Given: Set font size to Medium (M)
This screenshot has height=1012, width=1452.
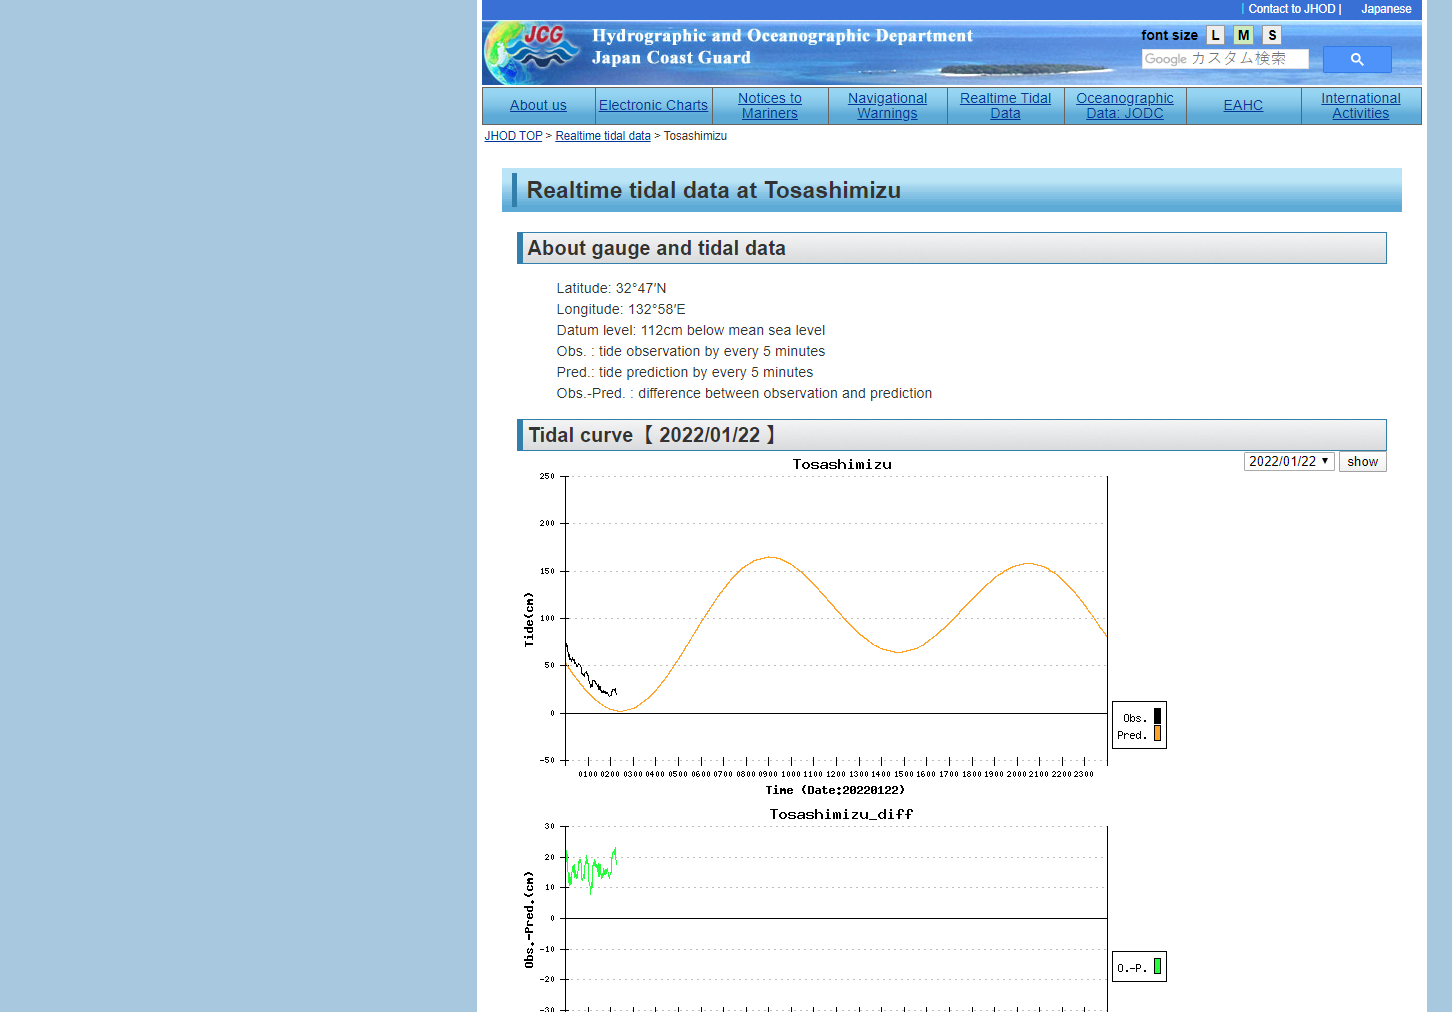Looking at the screenshot, I should pos(1243,35).
